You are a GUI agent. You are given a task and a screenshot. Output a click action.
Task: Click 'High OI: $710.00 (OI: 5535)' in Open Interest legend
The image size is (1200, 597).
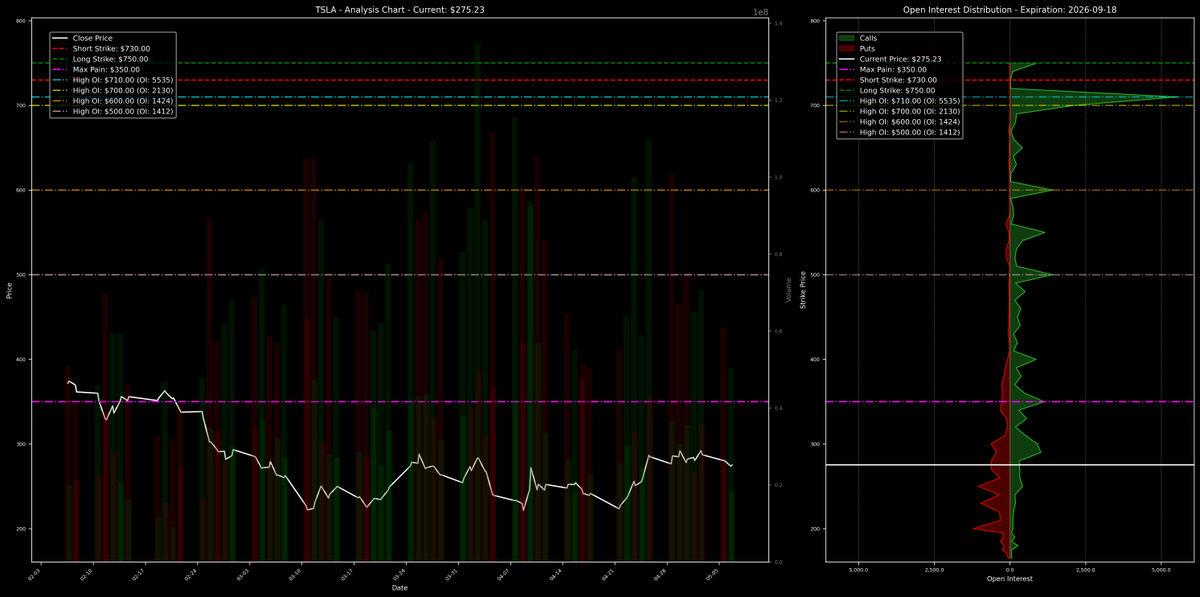[910, 101]
